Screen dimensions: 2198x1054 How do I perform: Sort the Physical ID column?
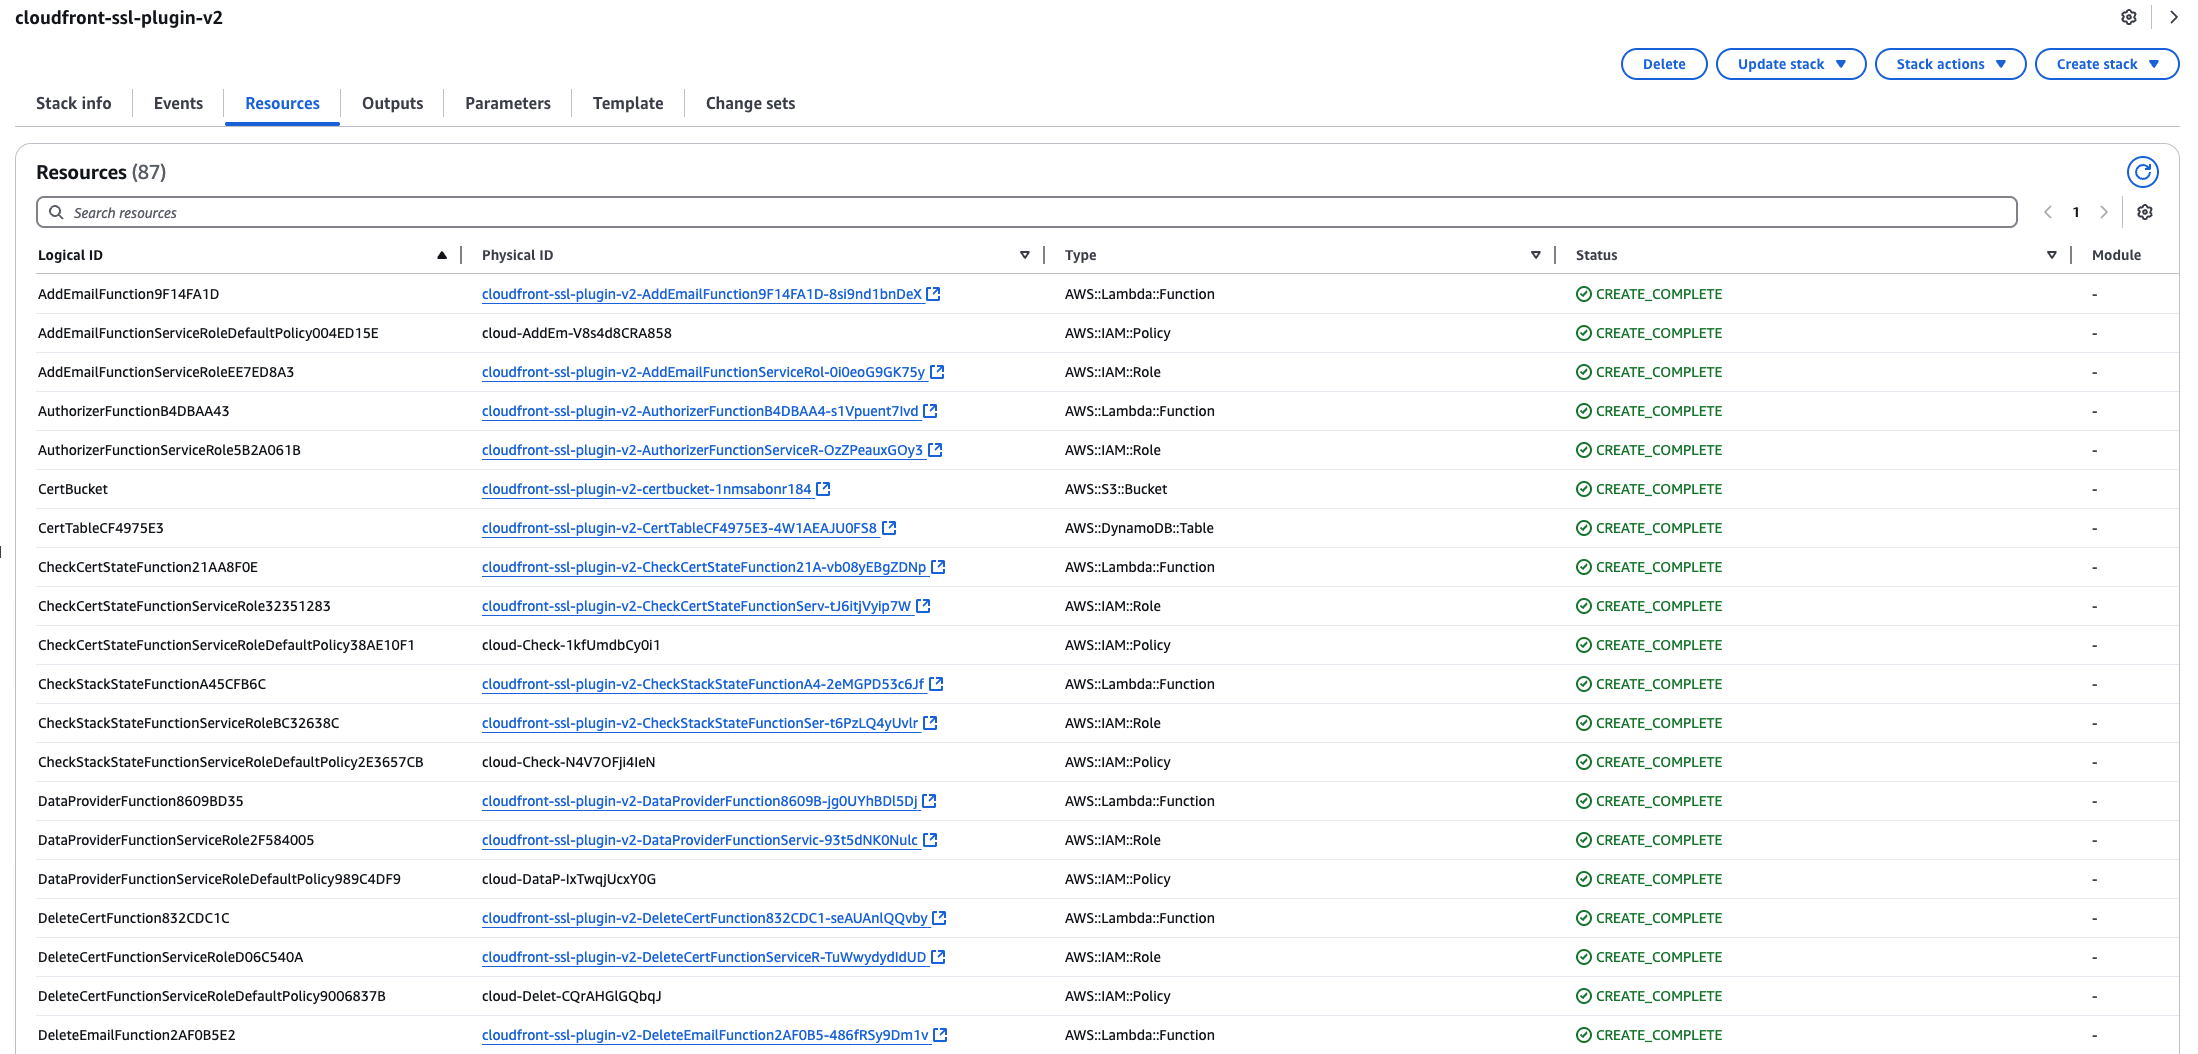(x=1025, y=255)
